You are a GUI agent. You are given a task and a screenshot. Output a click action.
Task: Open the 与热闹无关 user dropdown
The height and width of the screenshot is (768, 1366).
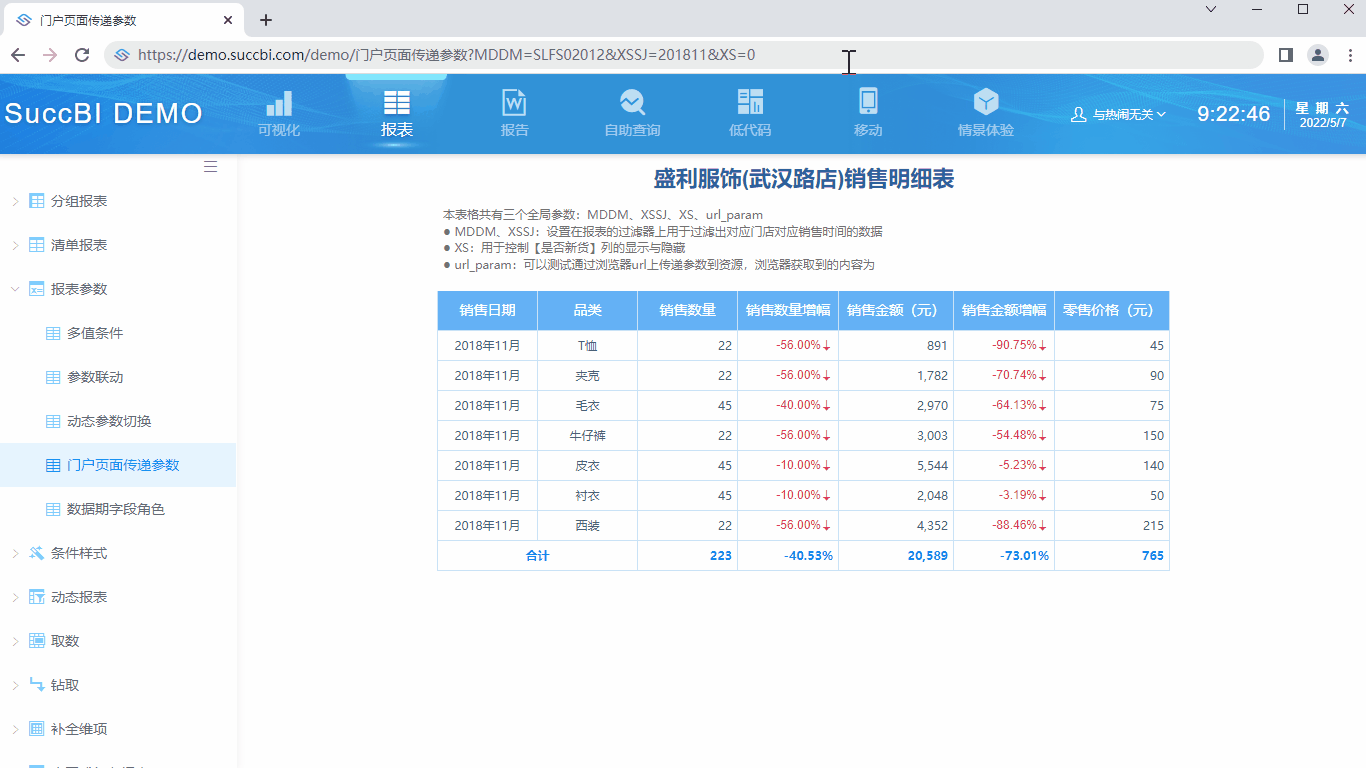[1117, 114]
